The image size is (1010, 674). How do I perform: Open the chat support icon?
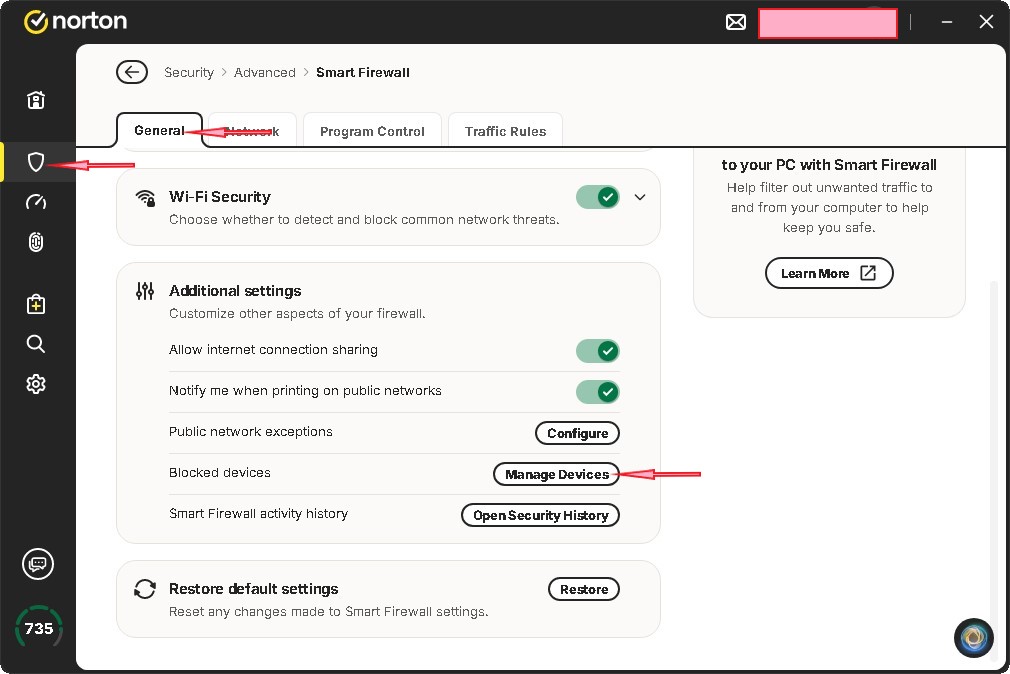coord(38,564)
